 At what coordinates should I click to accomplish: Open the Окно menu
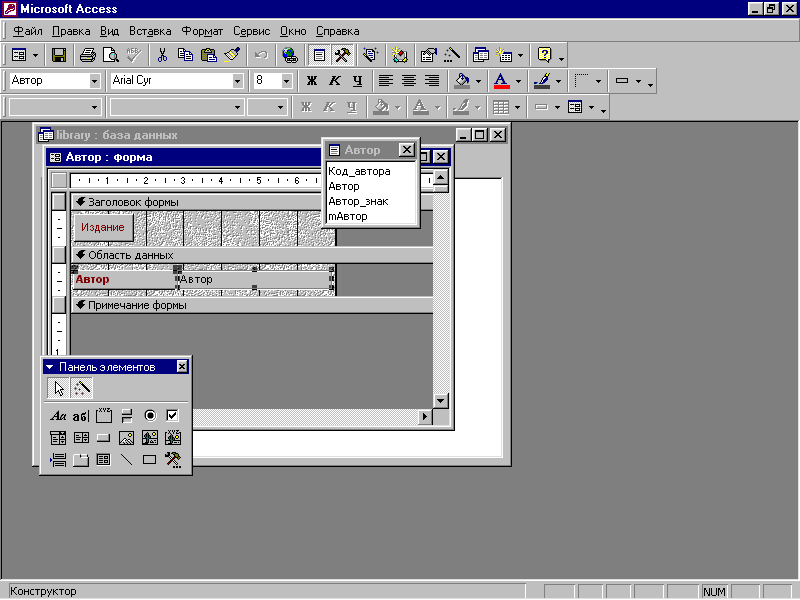(293, 31)
